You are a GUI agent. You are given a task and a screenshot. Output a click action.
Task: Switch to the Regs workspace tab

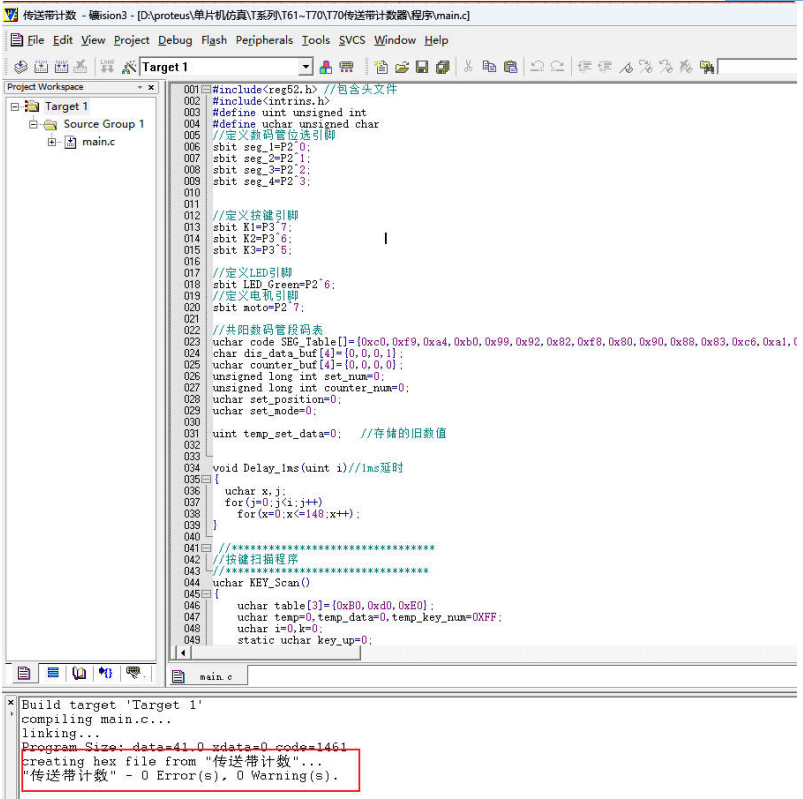pyautogui.click(x=53, y=673)
